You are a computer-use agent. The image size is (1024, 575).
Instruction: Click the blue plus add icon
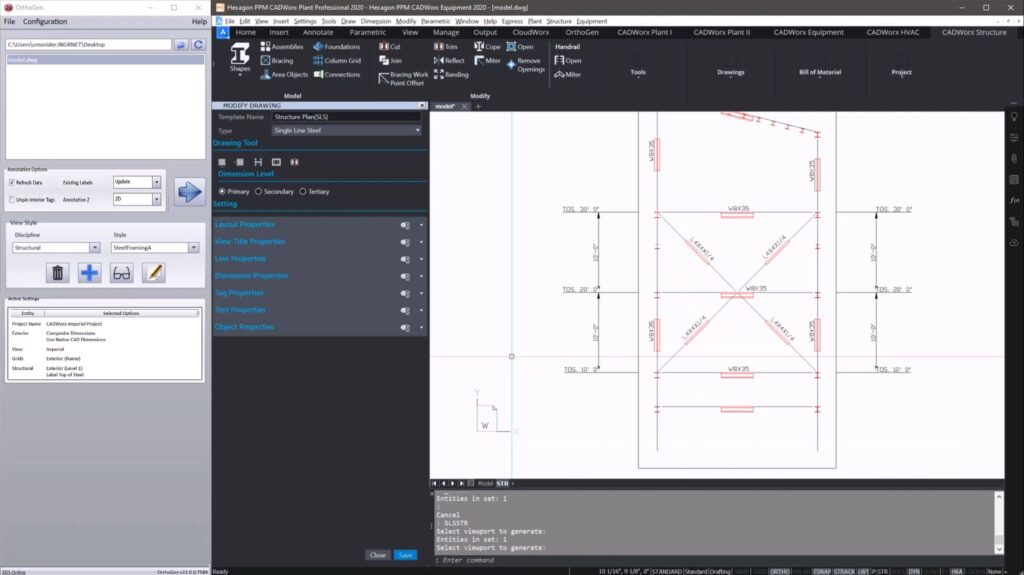pyautogui.click(x=90, y=272)
